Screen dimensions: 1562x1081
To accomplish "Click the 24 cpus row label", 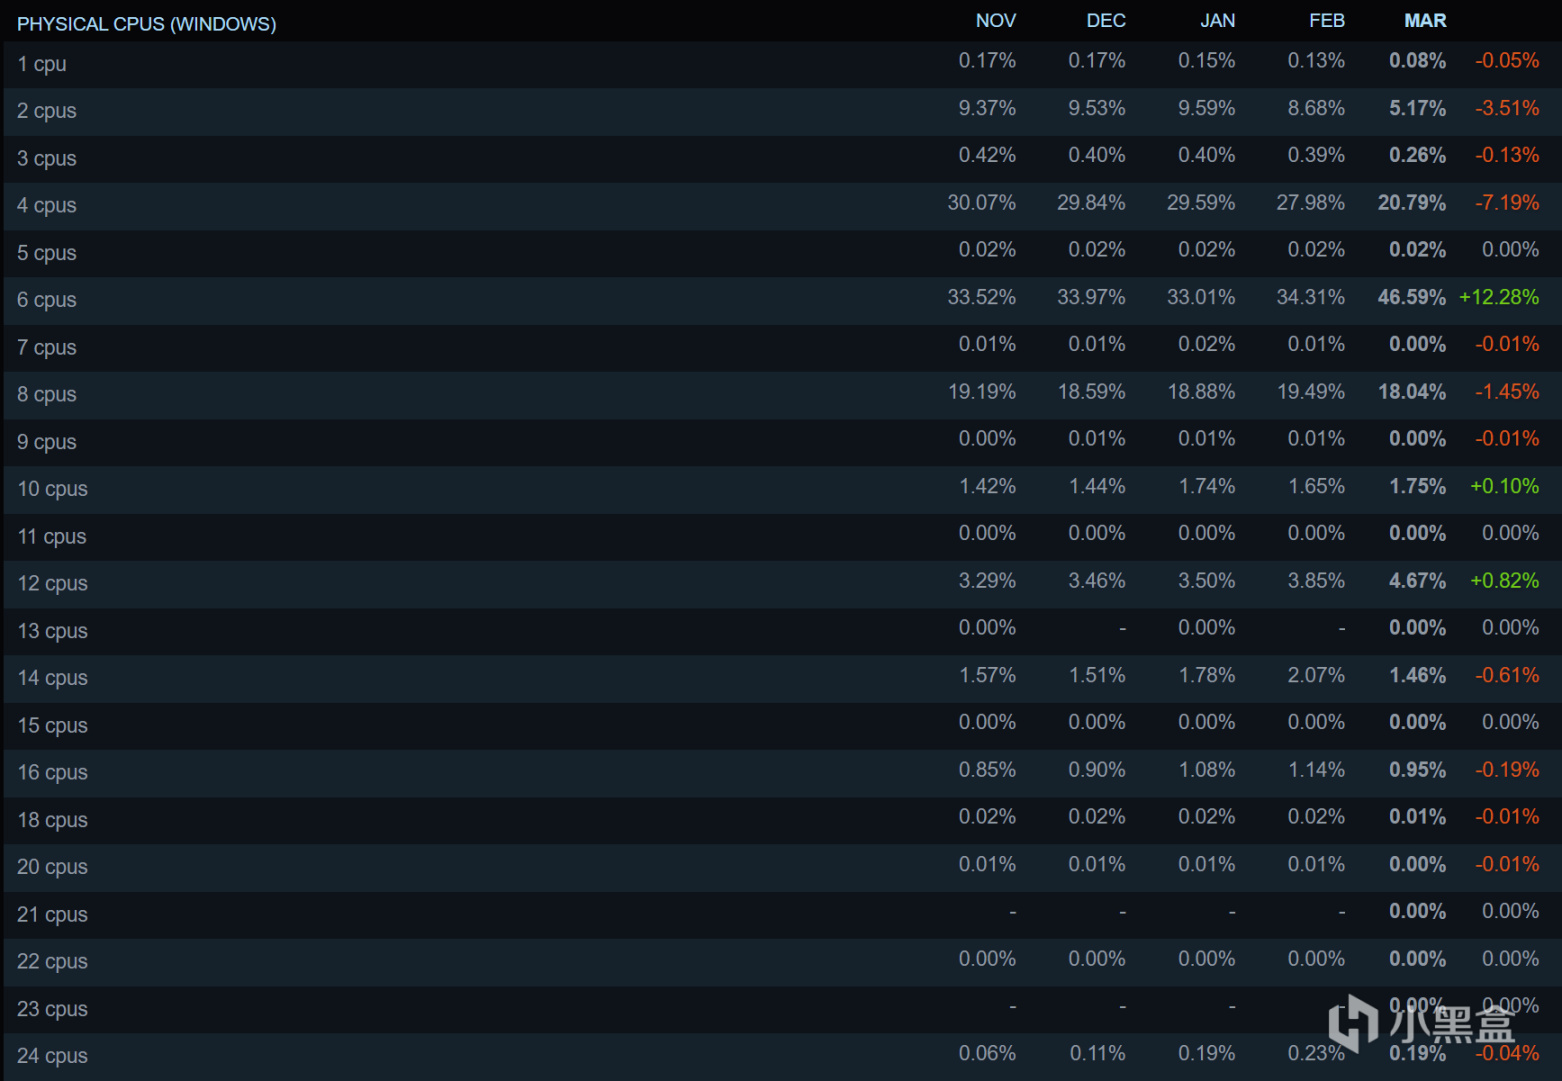I will (x=52, y=1056).
